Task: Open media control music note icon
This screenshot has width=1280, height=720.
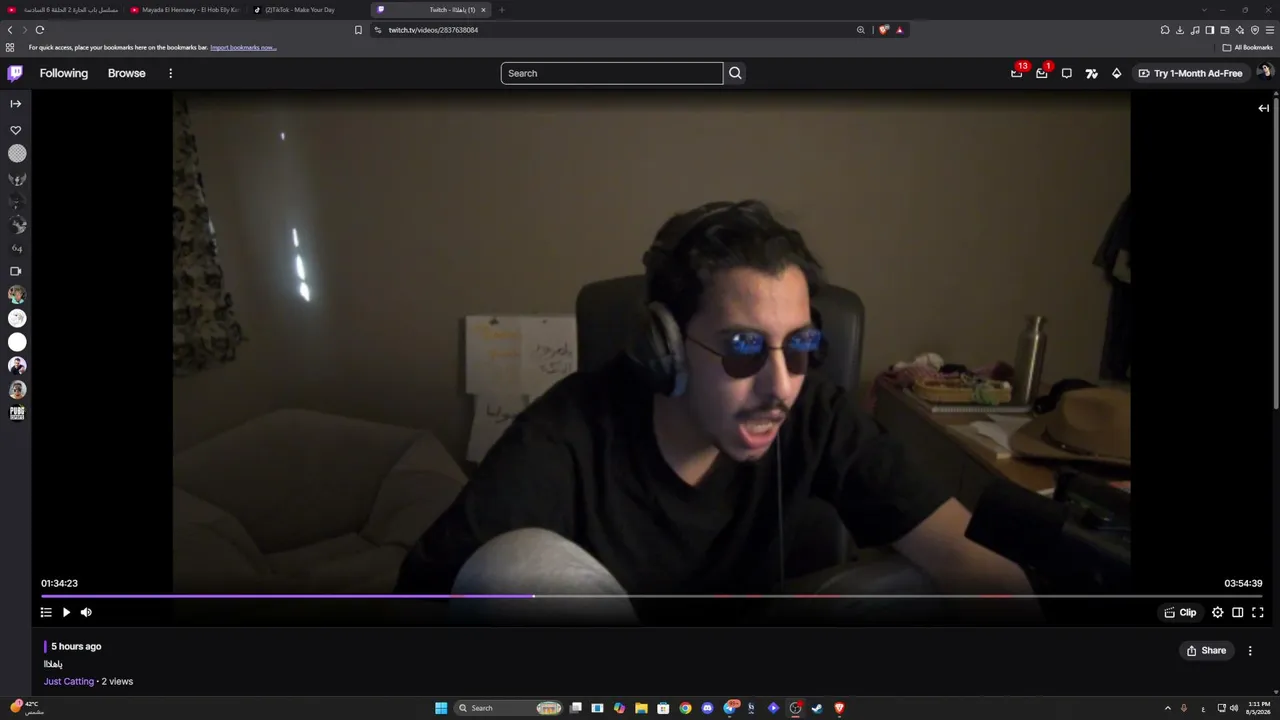Action: click(x=1195, y=30)
